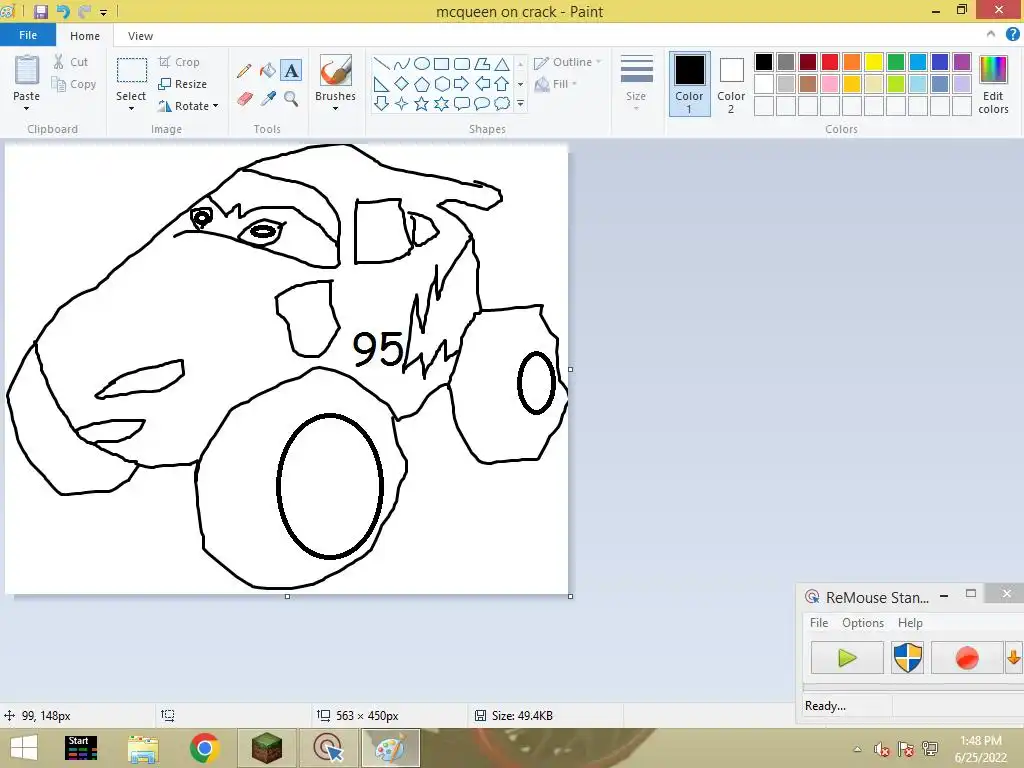Expand the Brushes dropdown arrow
The width and height of the screenshot is (1024, 768).
click(336, 109)
